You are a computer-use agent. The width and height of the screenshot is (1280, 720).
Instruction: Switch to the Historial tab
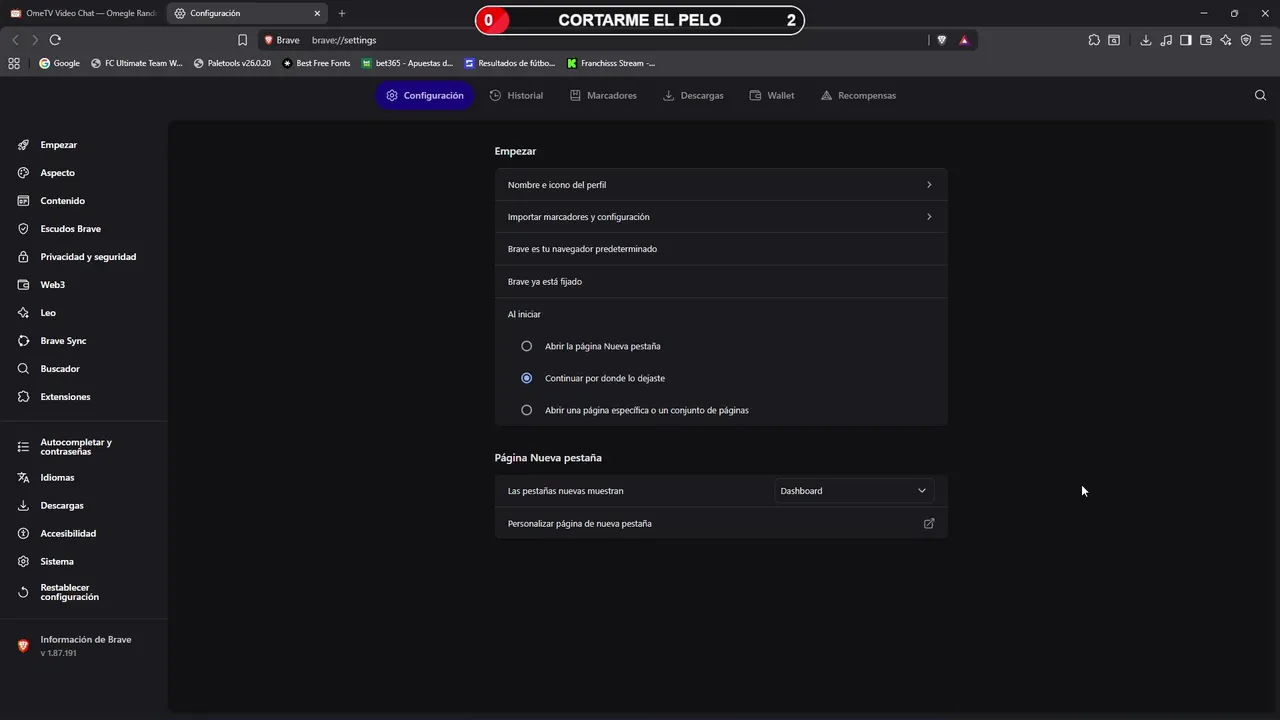(516, 95)
